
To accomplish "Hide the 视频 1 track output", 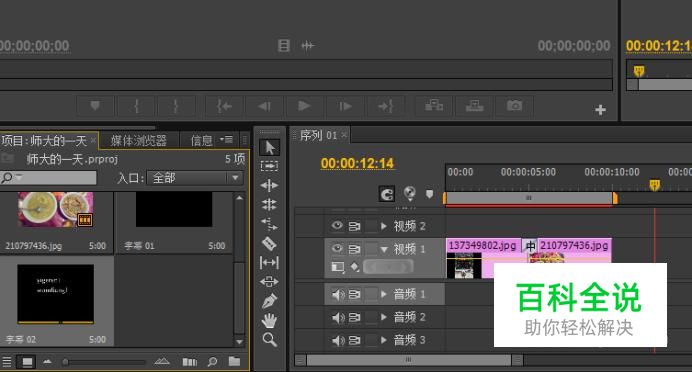I will click(337, 248).
